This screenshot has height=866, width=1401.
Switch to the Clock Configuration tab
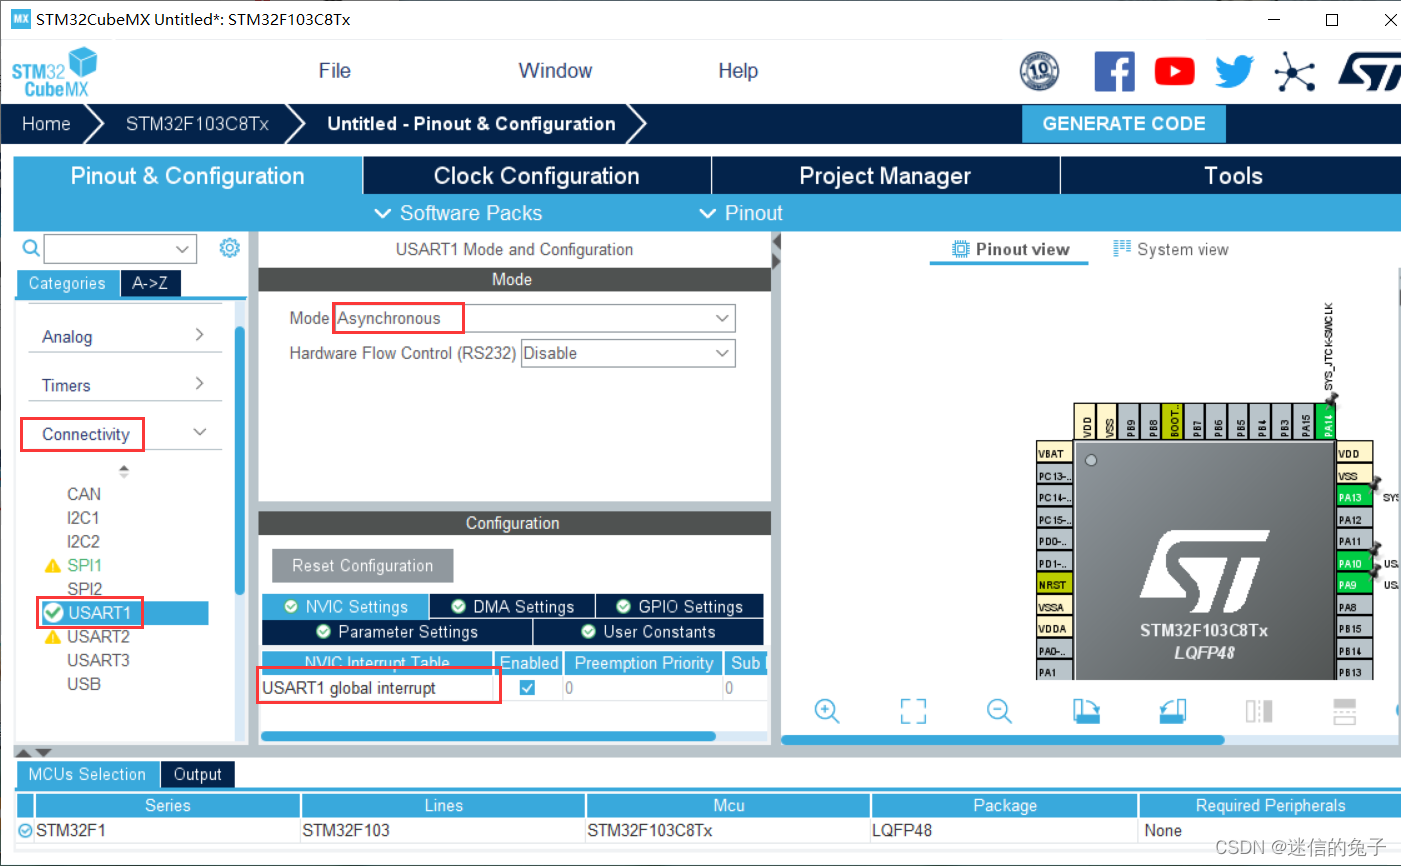[x=537, y=176]
